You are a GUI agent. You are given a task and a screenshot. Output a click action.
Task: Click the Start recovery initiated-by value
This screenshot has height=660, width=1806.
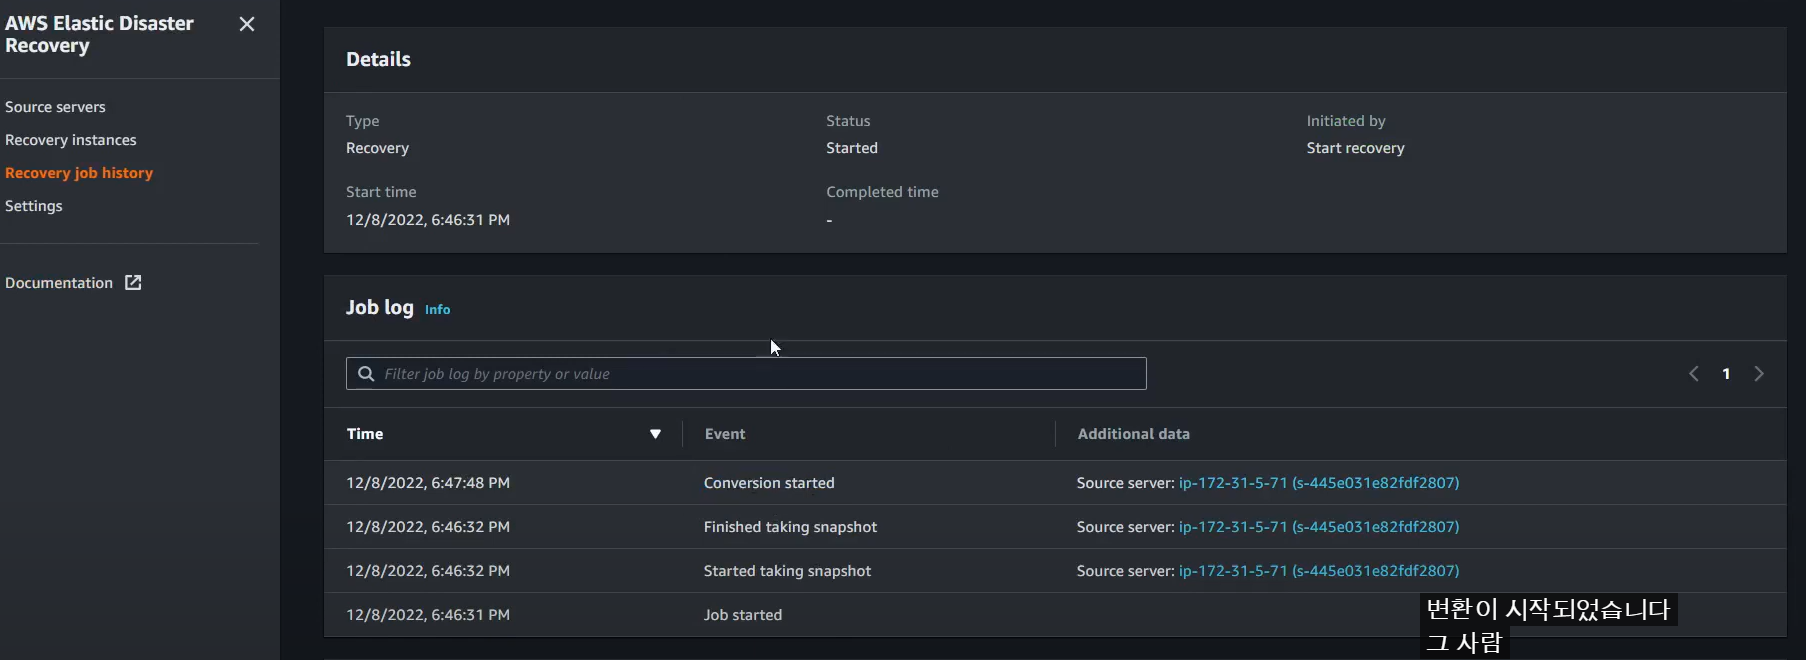tap(1355, 148)
